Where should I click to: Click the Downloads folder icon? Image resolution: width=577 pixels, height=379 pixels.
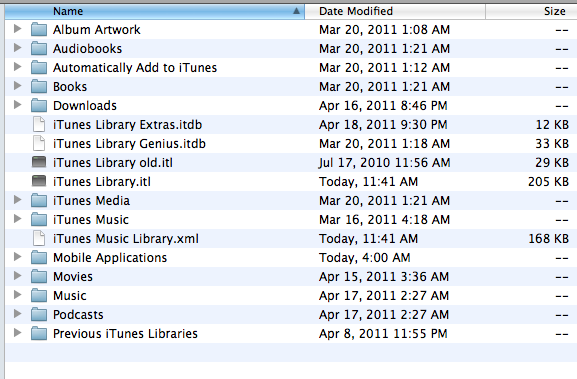pos(39,106)
